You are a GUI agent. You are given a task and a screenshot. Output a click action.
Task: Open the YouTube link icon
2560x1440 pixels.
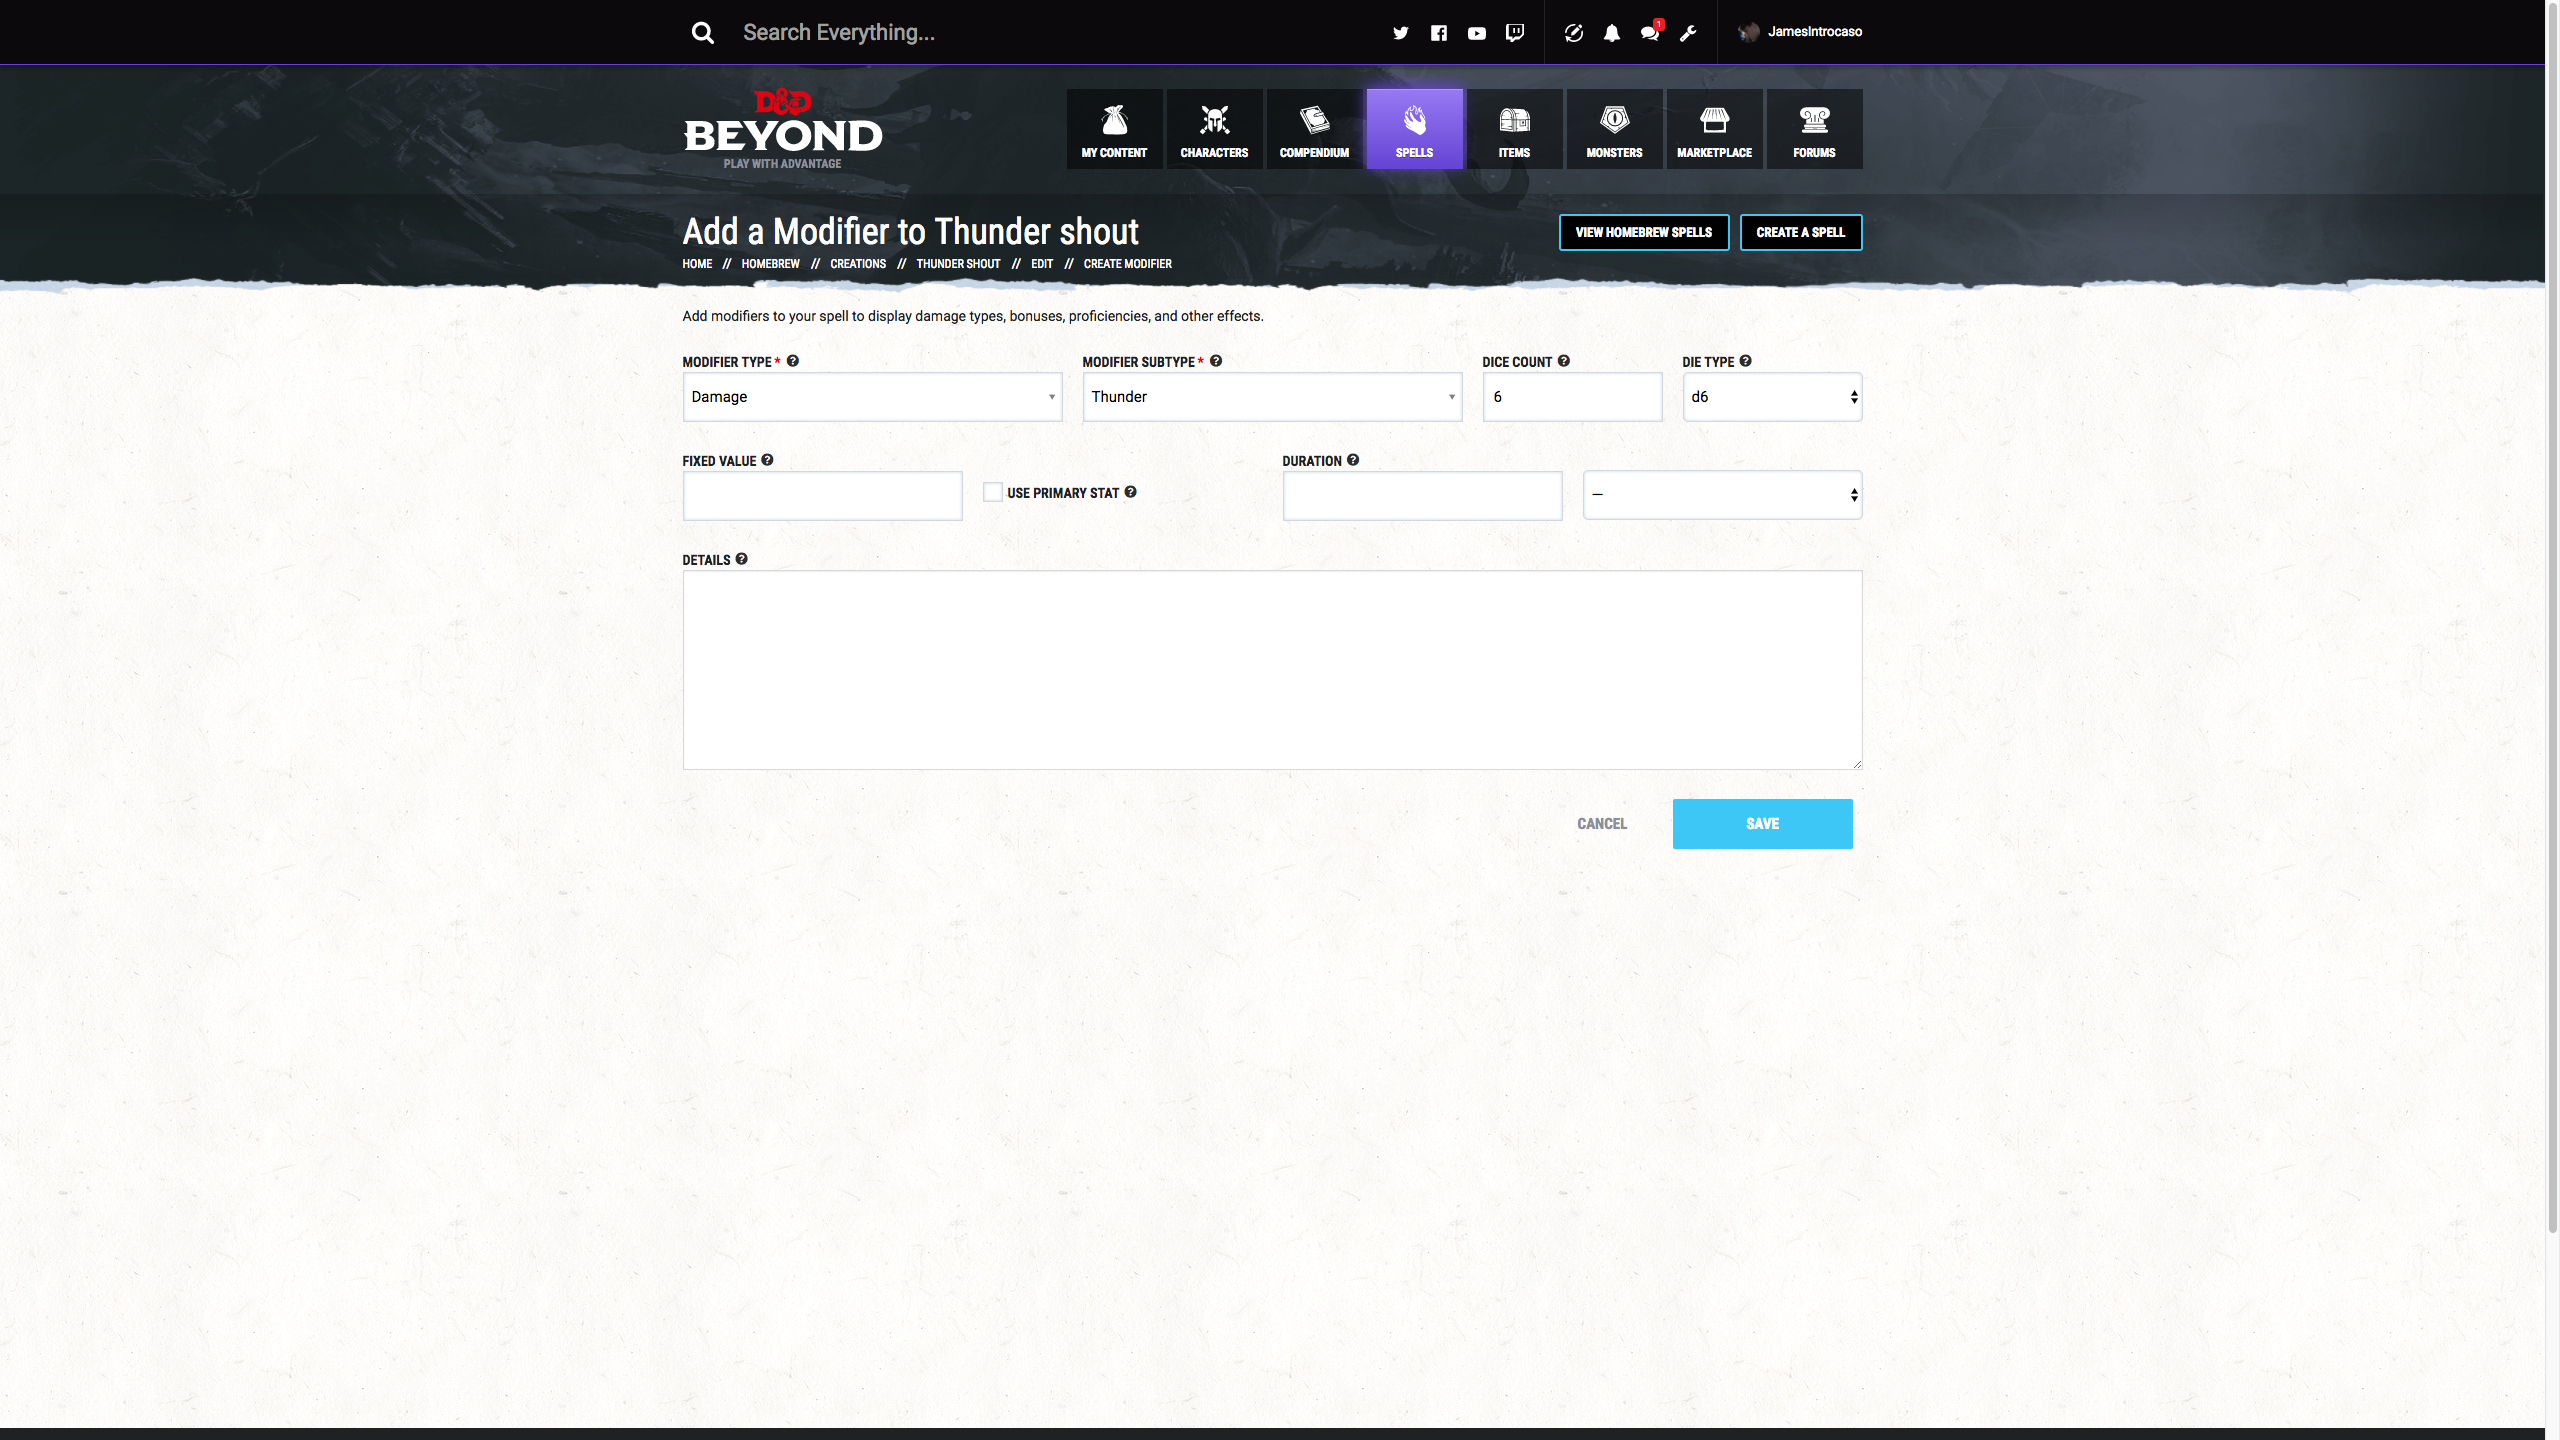(1477, 33)
